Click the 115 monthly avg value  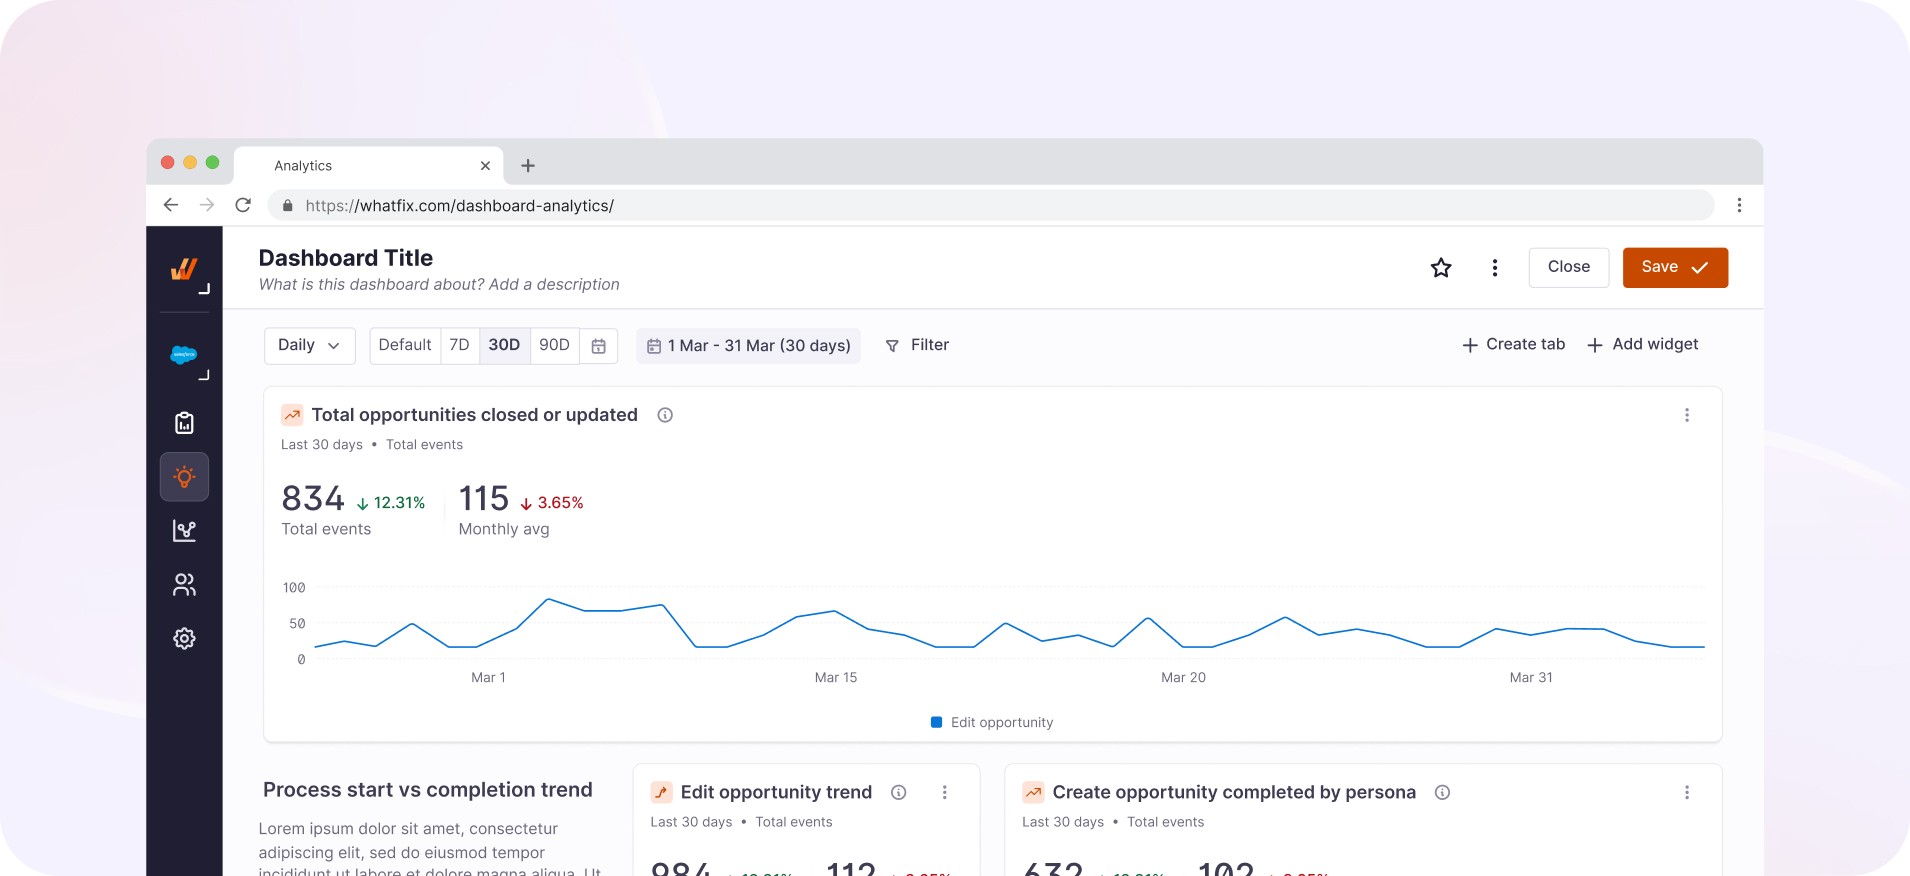click(x=484, y=498)
